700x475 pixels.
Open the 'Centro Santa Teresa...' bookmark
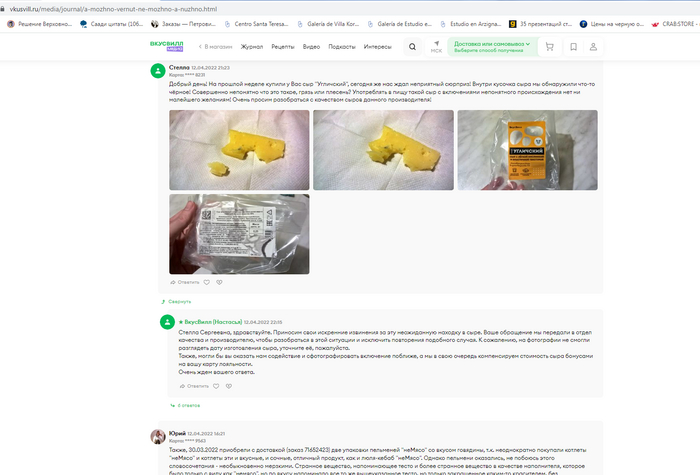click(x=256, y=24)
